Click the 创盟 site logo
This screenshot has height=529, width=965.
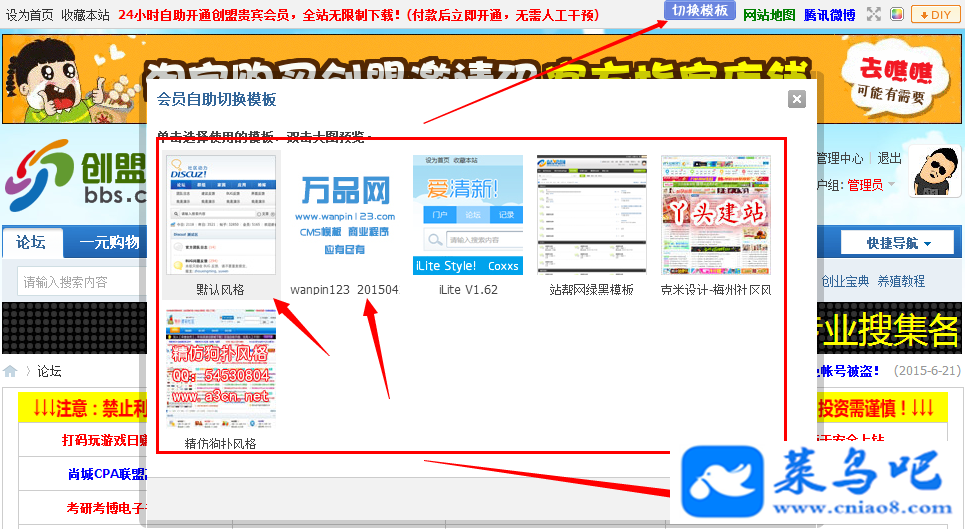pos(76,175)
